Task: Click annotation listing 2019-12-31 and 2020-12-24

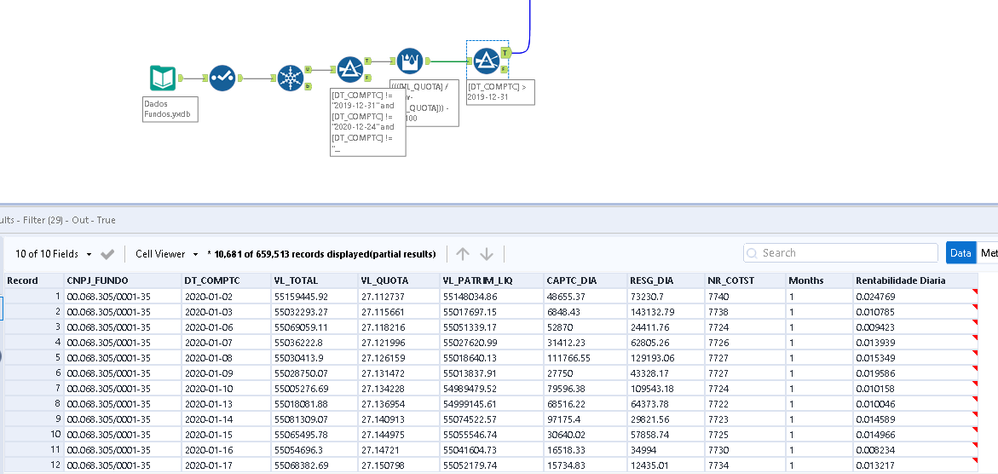Action: 368,121
